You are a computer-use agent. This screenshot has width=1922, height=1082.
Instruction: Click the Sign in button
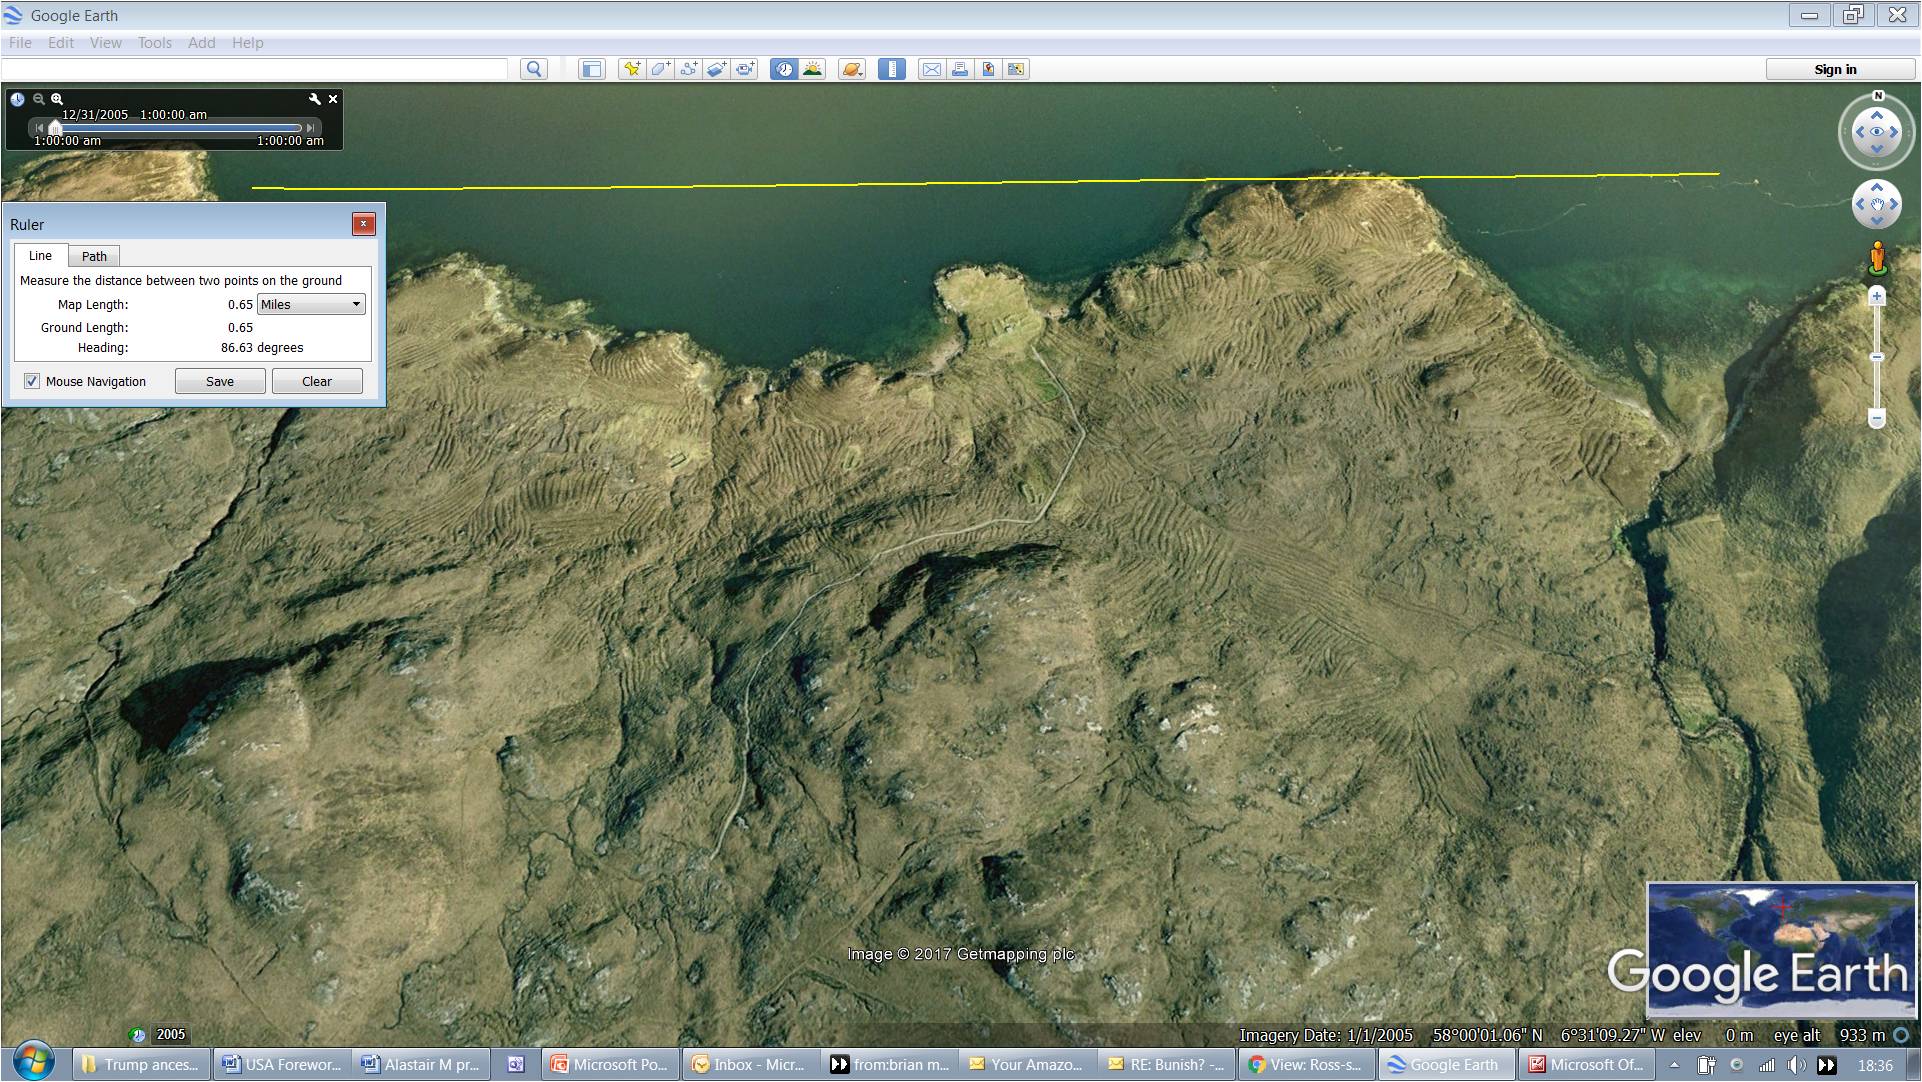point(1835,69)
